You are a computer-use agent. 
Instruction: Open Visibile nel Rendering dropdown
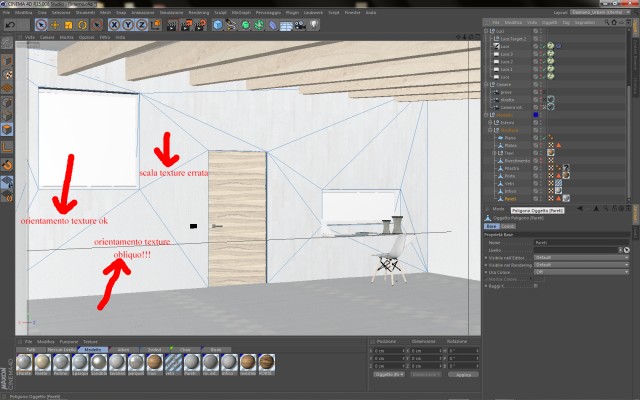click(x=581, y=265)
